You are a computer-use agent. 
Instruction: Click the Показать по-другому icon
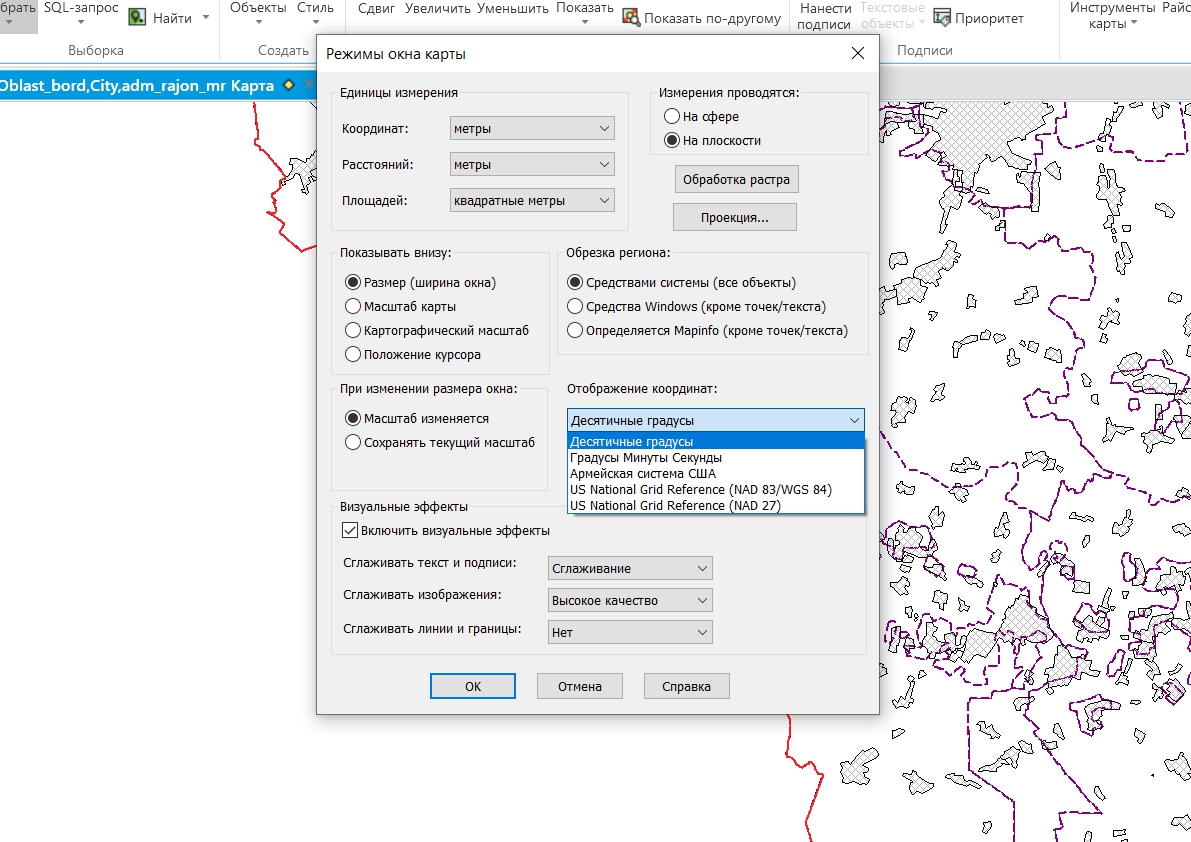click(630, 17)
